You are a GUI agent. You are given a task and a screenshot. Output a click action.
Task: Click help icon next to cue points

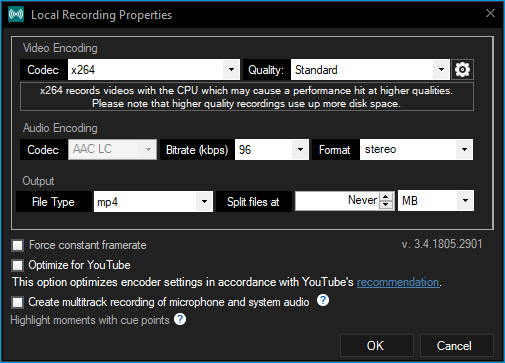[x=180, y=319]
